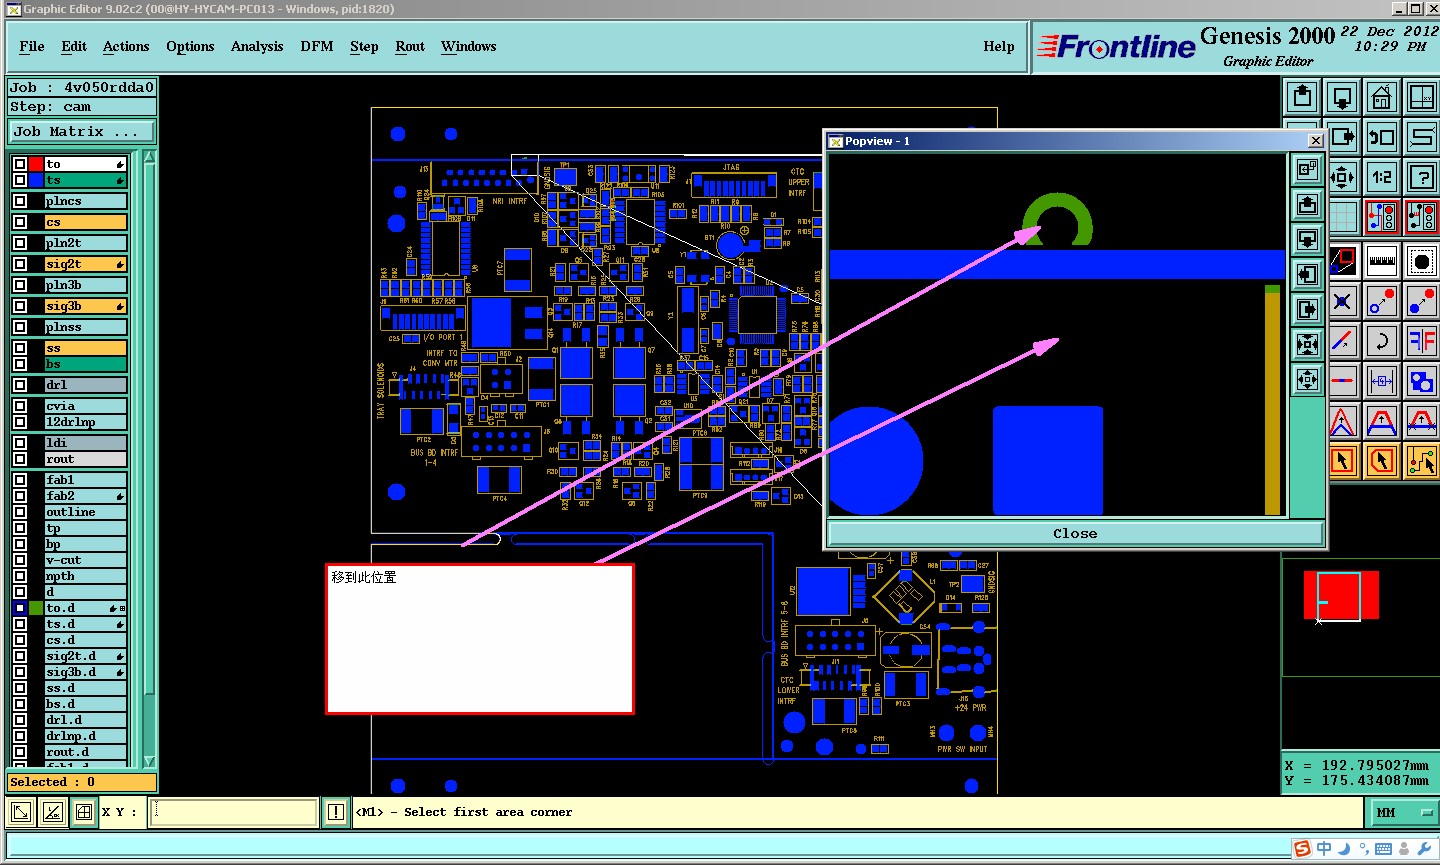Click layer list scroll up arrow
The image size is (1440, 865).
pyautogui.click(x=150, y=157)
